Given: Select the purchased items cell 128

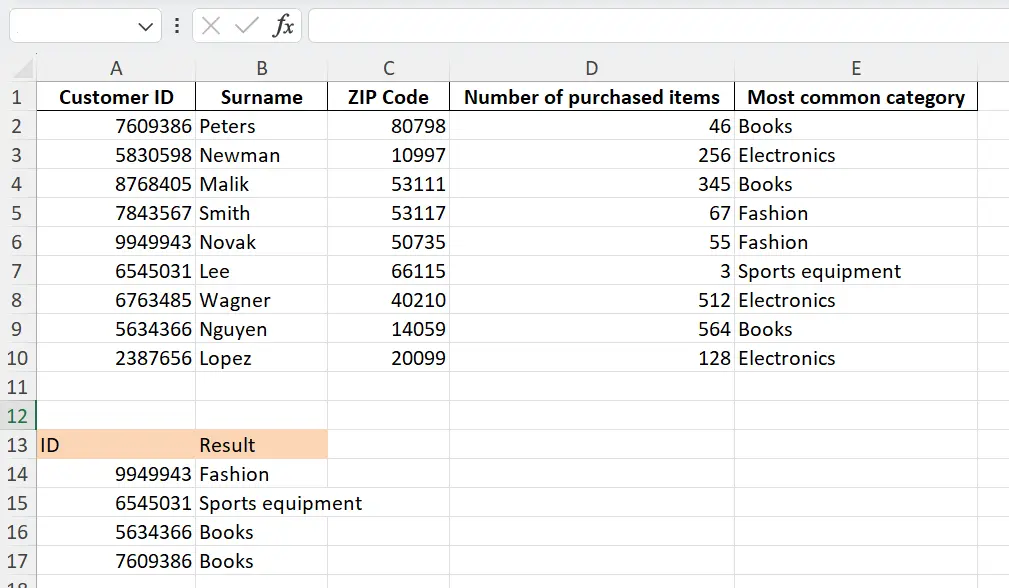Looking at the screenshot, I should (x=591, y=357).
